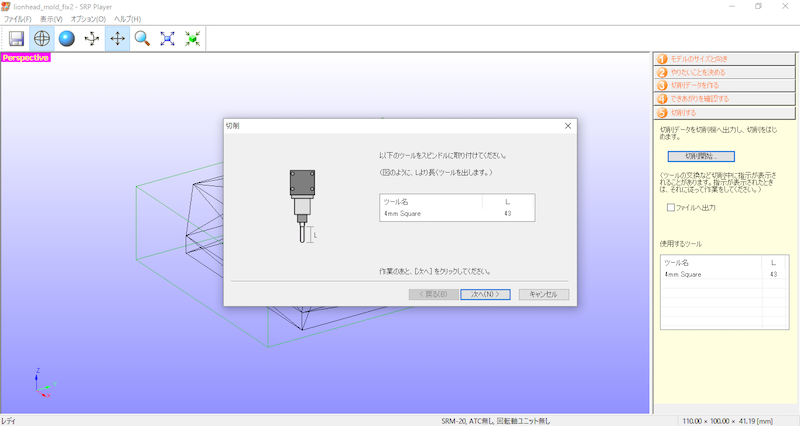
Task: Click L column header in dialog table
Action: 508,202
